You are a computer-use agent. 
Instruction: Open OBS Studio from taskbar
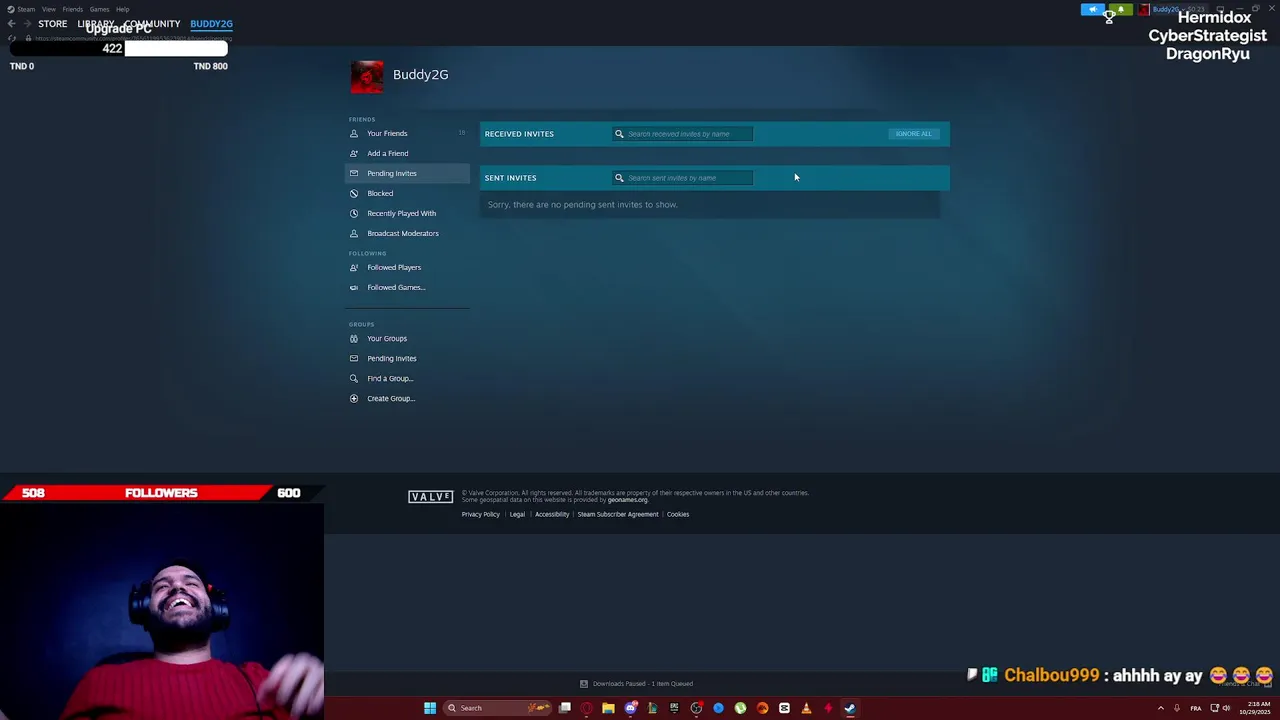[x=696, y=708]
